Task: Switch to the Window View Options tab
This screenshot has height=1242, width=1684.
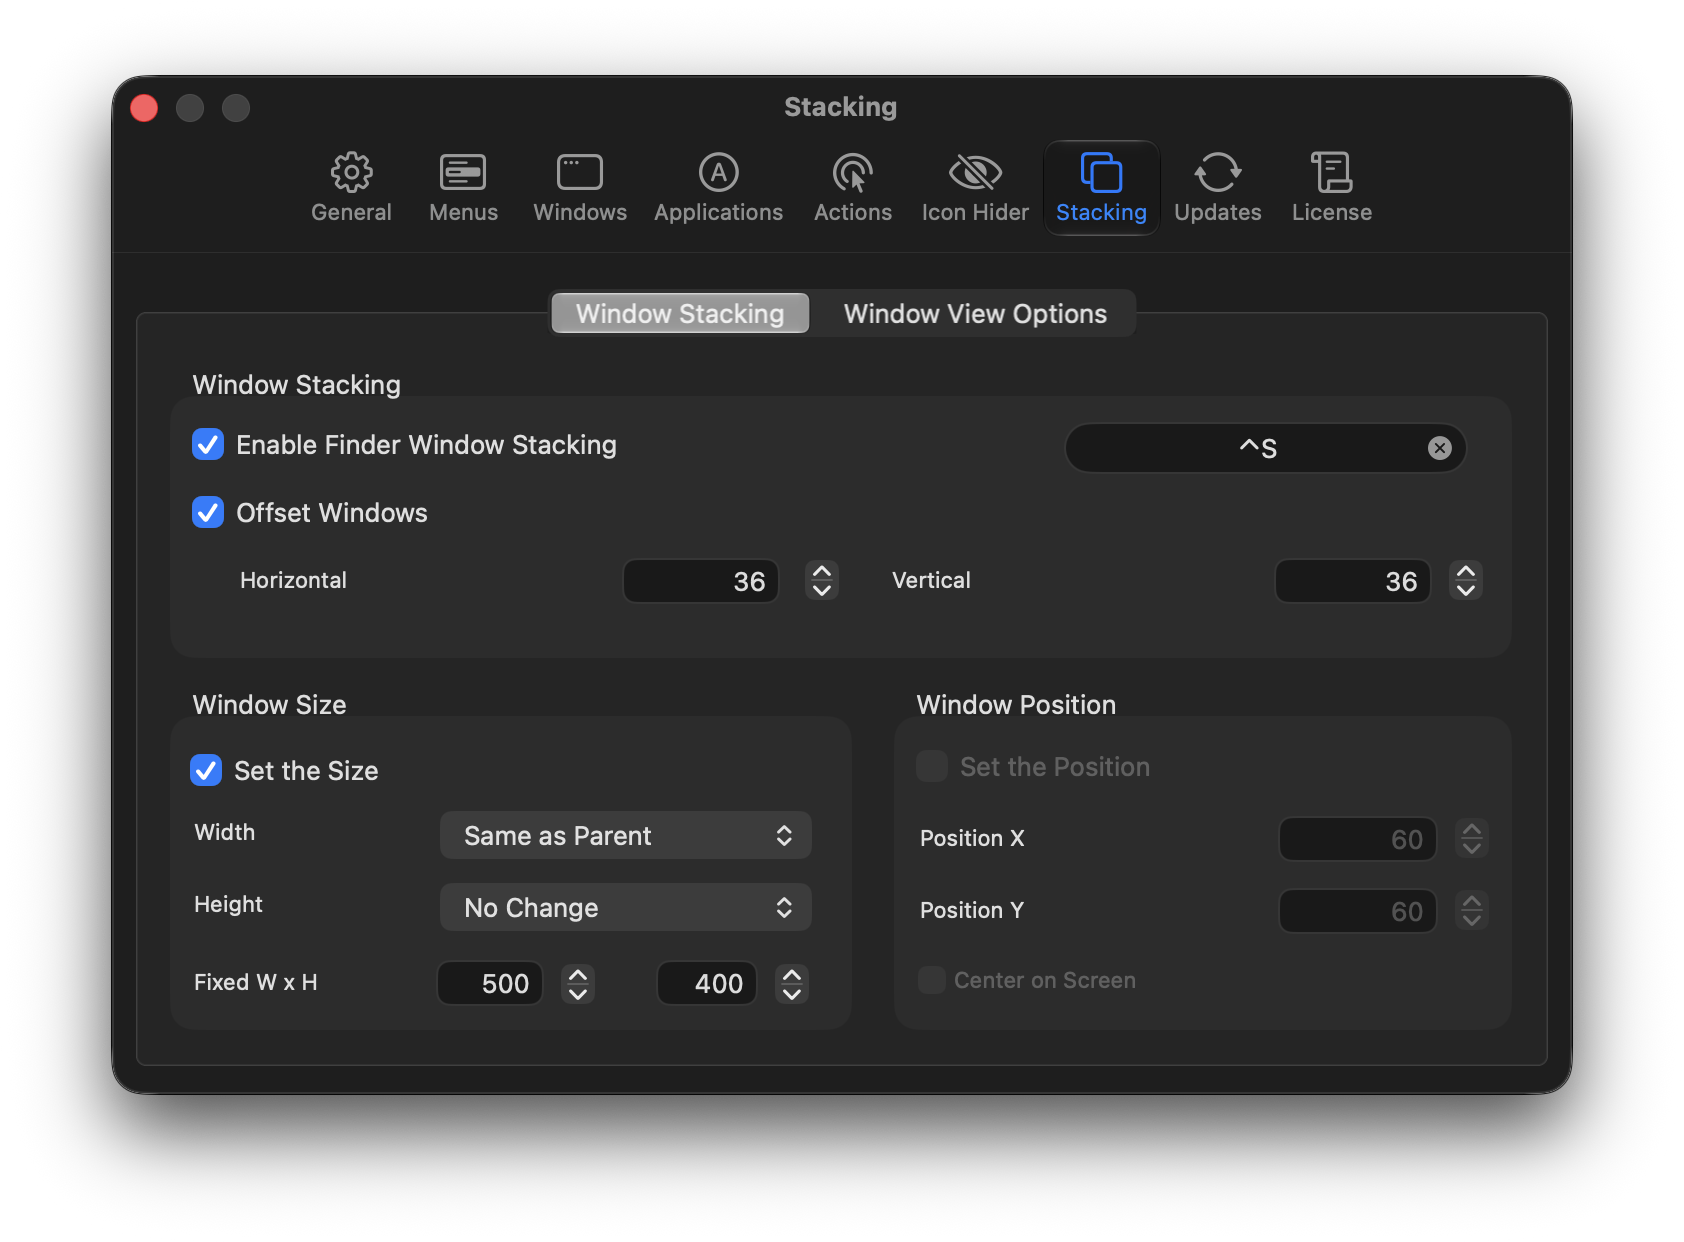Action: [x=975, y=313]
